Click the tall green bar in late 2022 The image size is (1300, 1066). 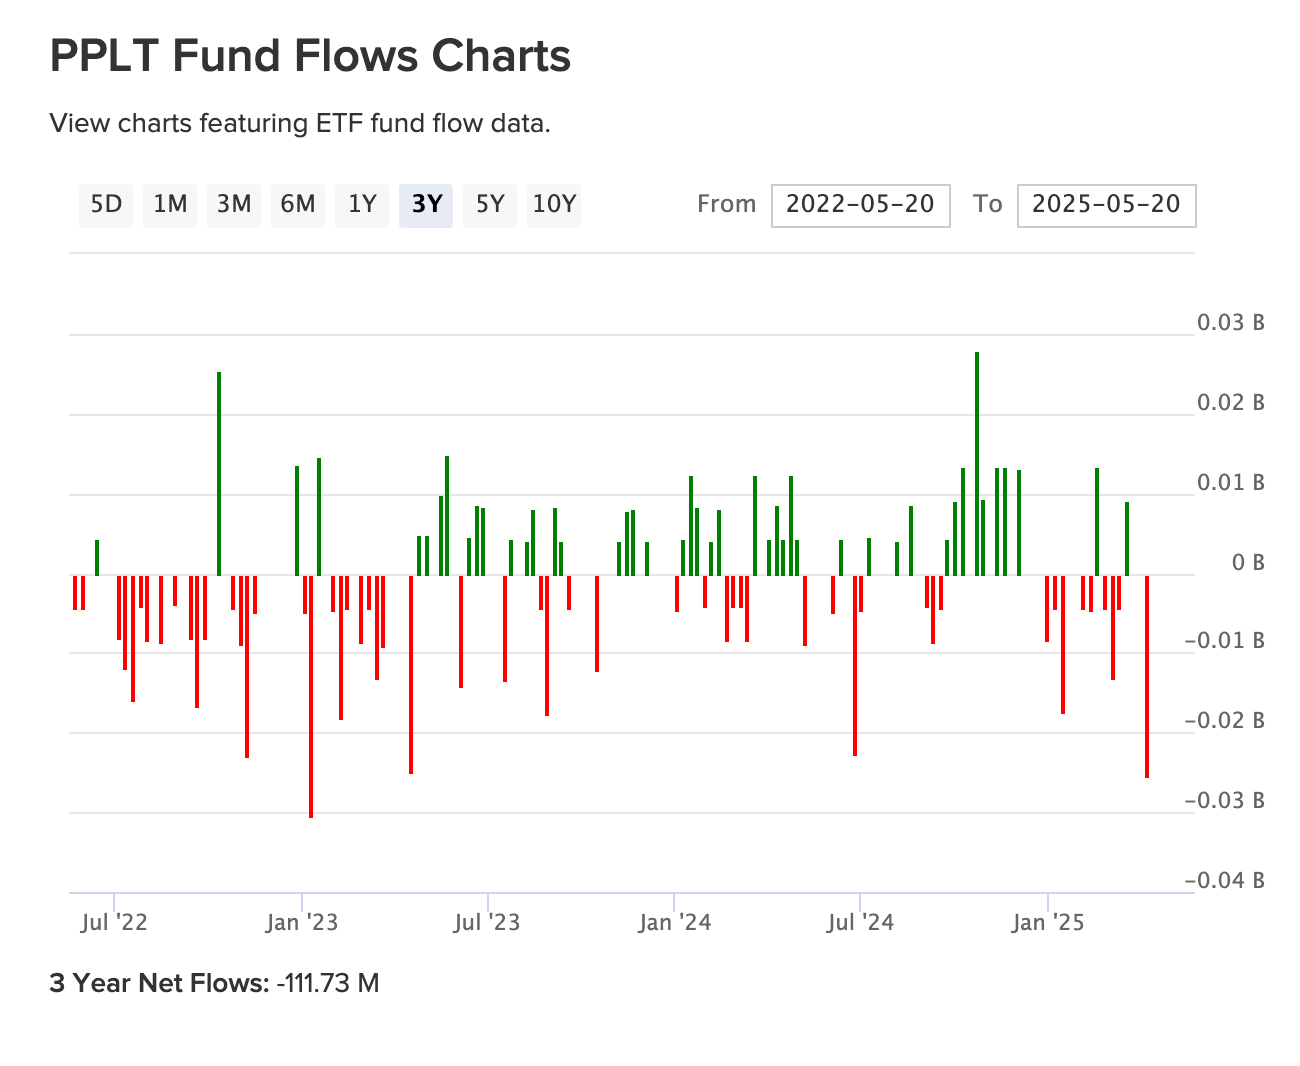pyautogui.click(x=219, y=474)
